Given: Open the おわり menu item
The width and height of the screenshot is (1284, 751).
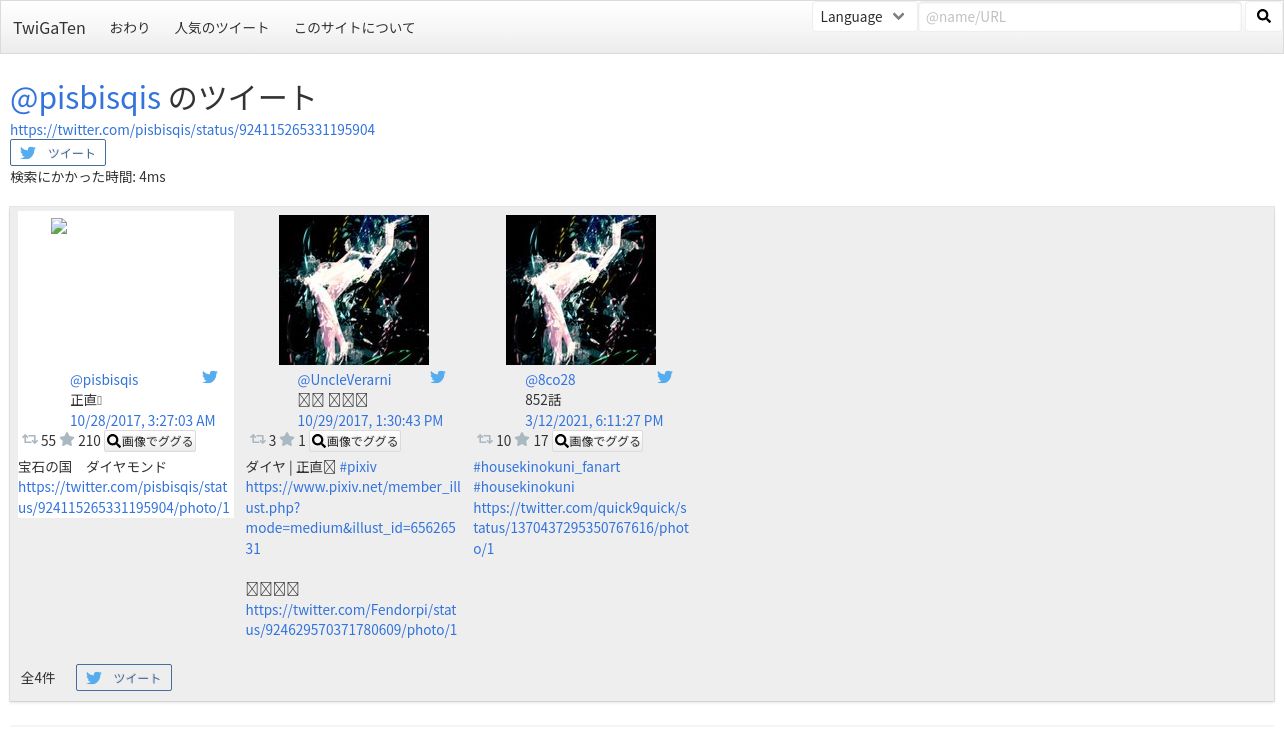Looking at the screenshot, I should tap(130, 28).
